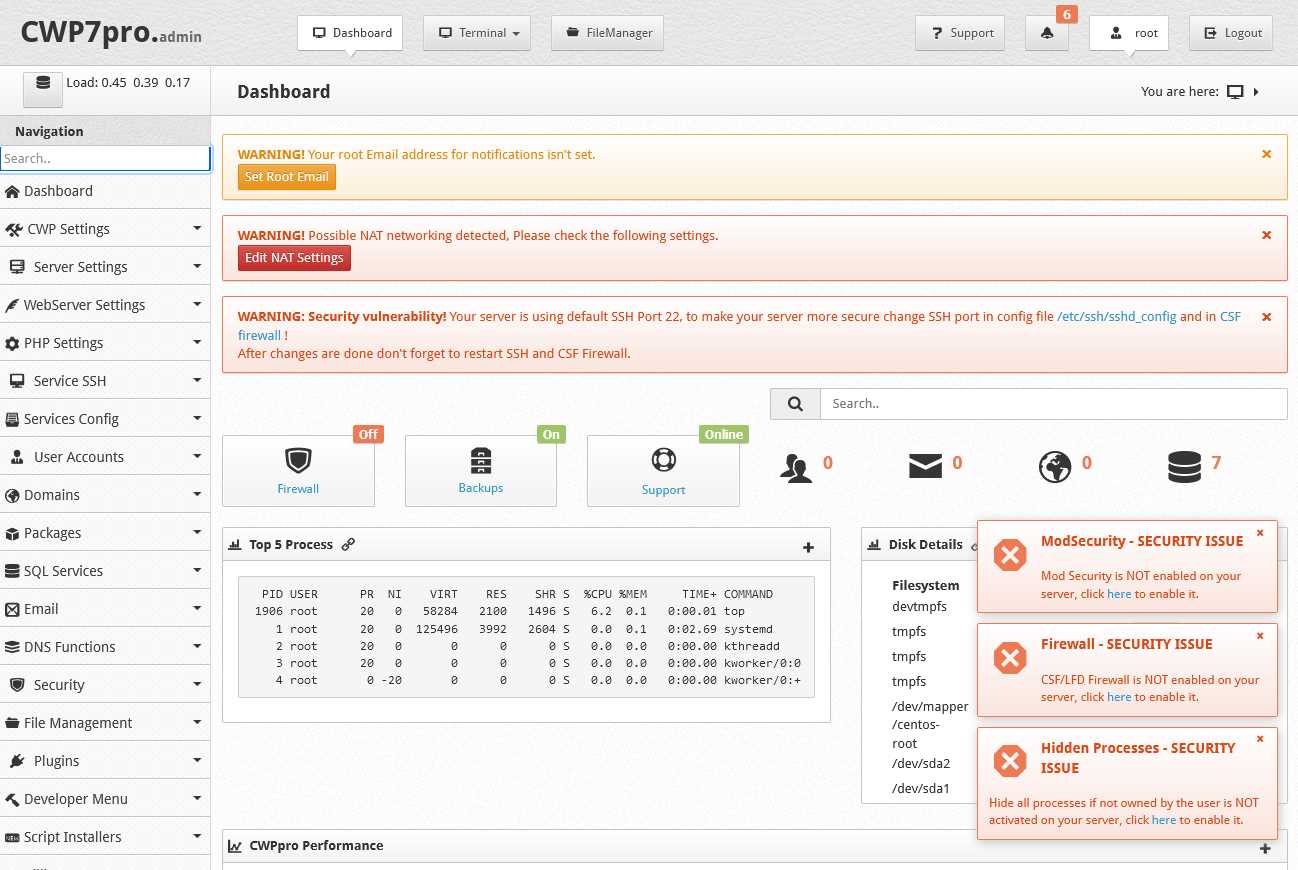Screen dimensions: 1298x870
Task: Click the database stack count icon
Action: click(1184, 467)
